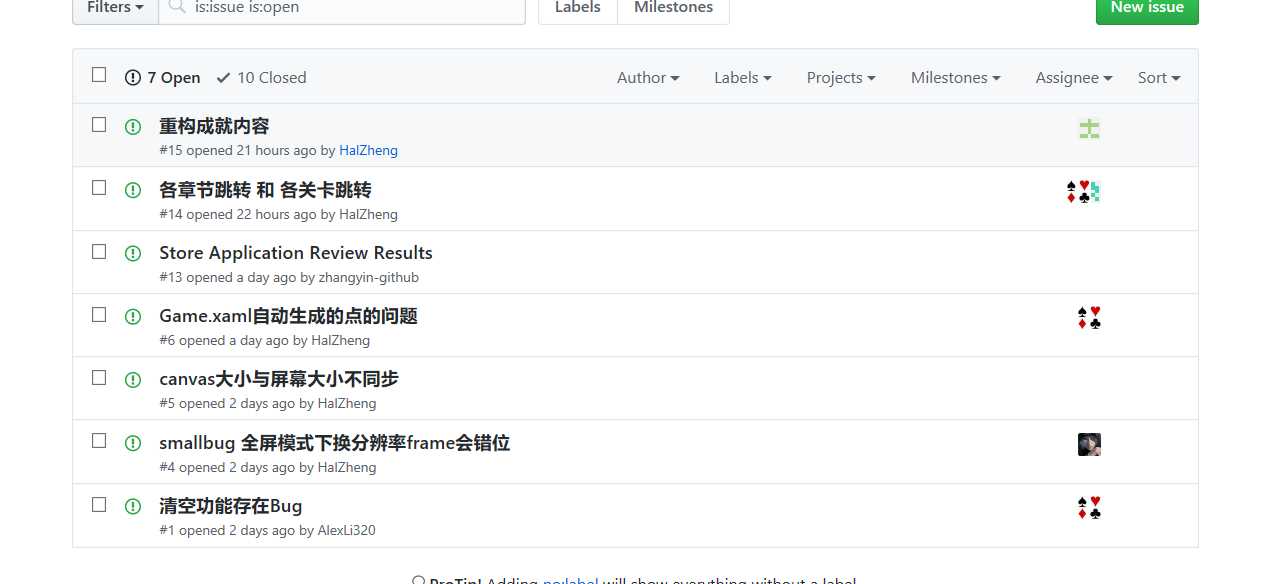Click open-issue icon beside Game.xaml自动生成的点的问题
The height and width of the screenshot is (584, 1273).
pyautogui.click(x=133, y=316)
